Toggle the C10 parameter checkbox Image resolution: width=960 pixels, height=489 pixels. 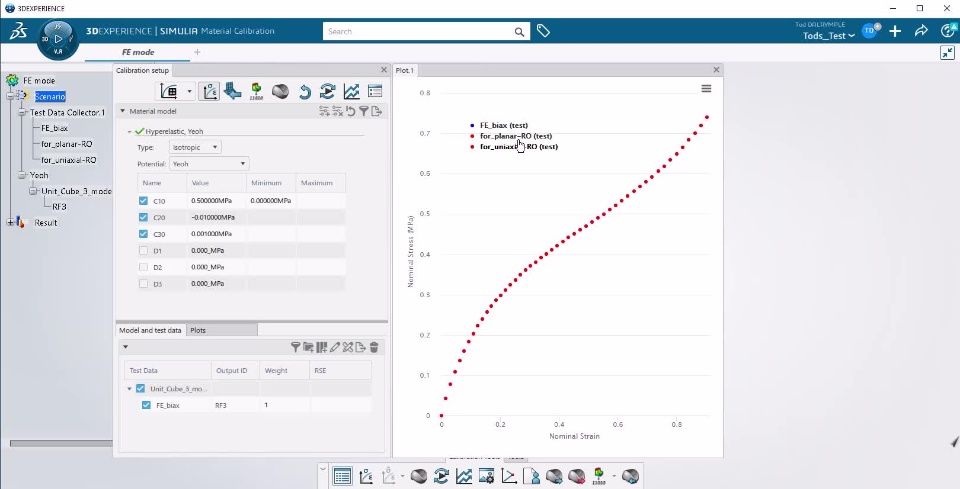(x=143, y=201)
